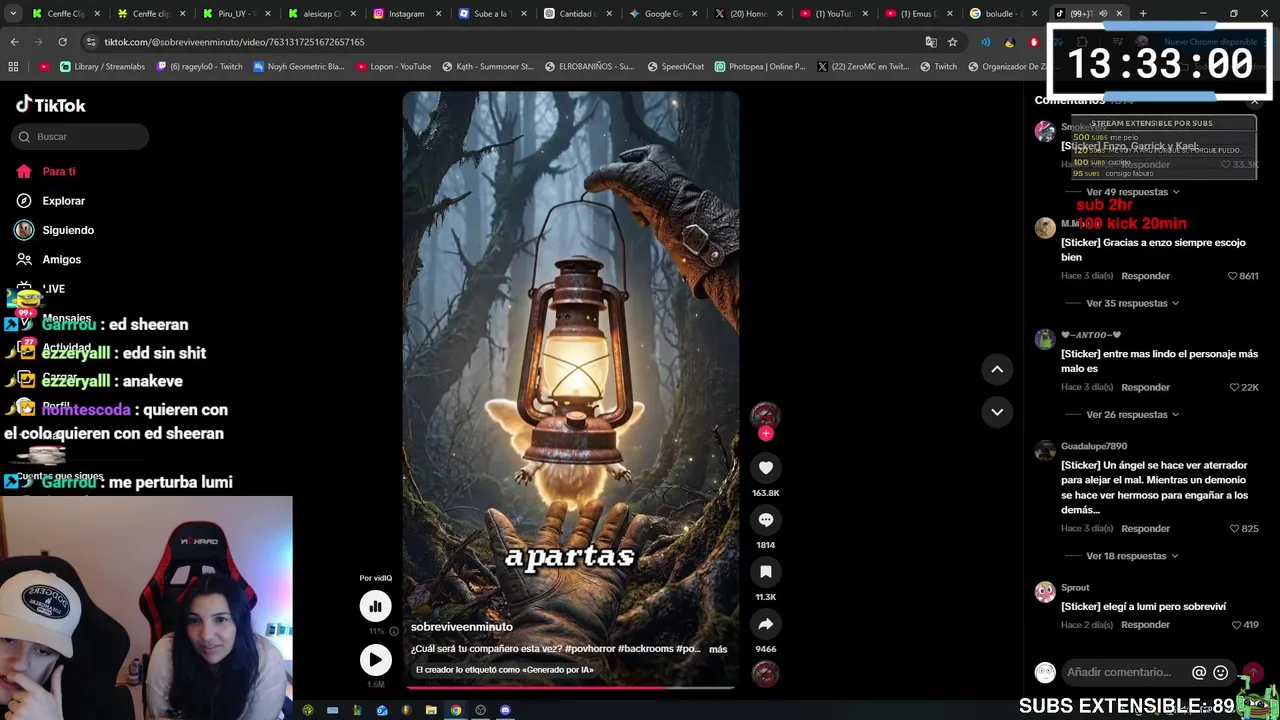Open comments with the speech bubble icon
The width and height of the screenshot is (1280, 720).
pyautogui.click(x=766, y=519)
